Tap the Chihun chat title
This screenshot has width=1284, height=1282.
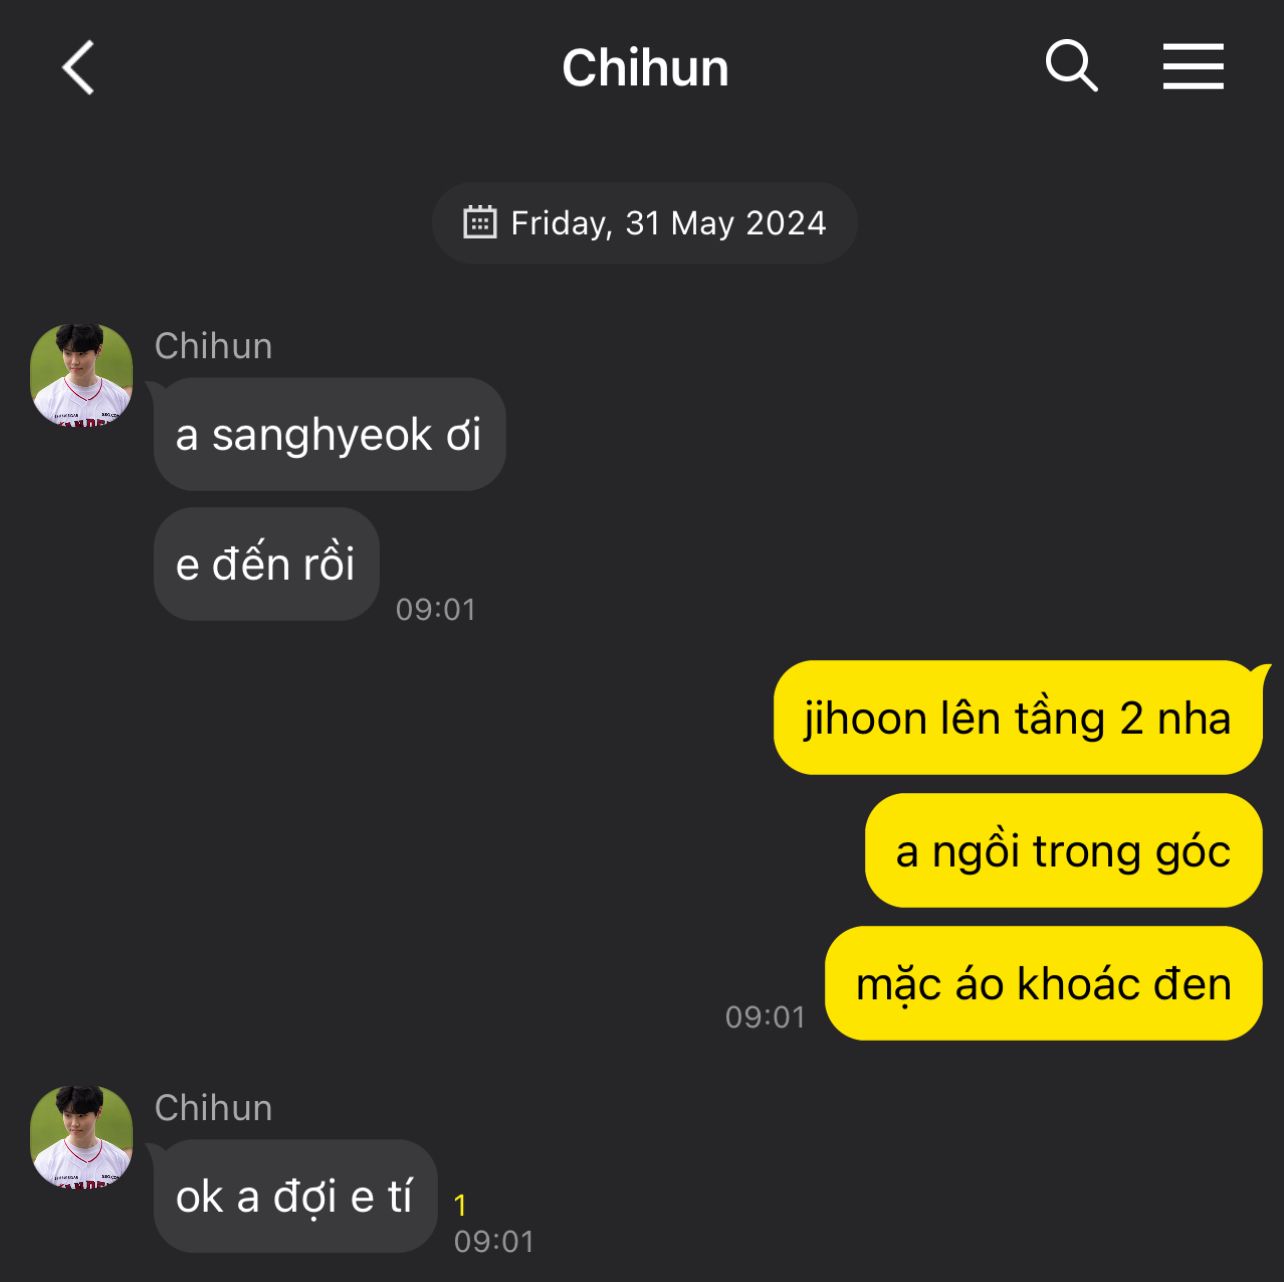(645, 68)
